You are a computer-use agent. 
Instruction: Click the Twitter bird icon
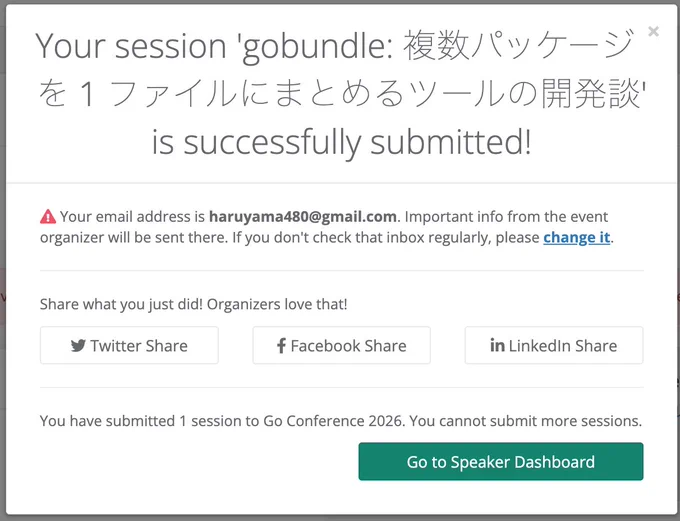point(78,346)
